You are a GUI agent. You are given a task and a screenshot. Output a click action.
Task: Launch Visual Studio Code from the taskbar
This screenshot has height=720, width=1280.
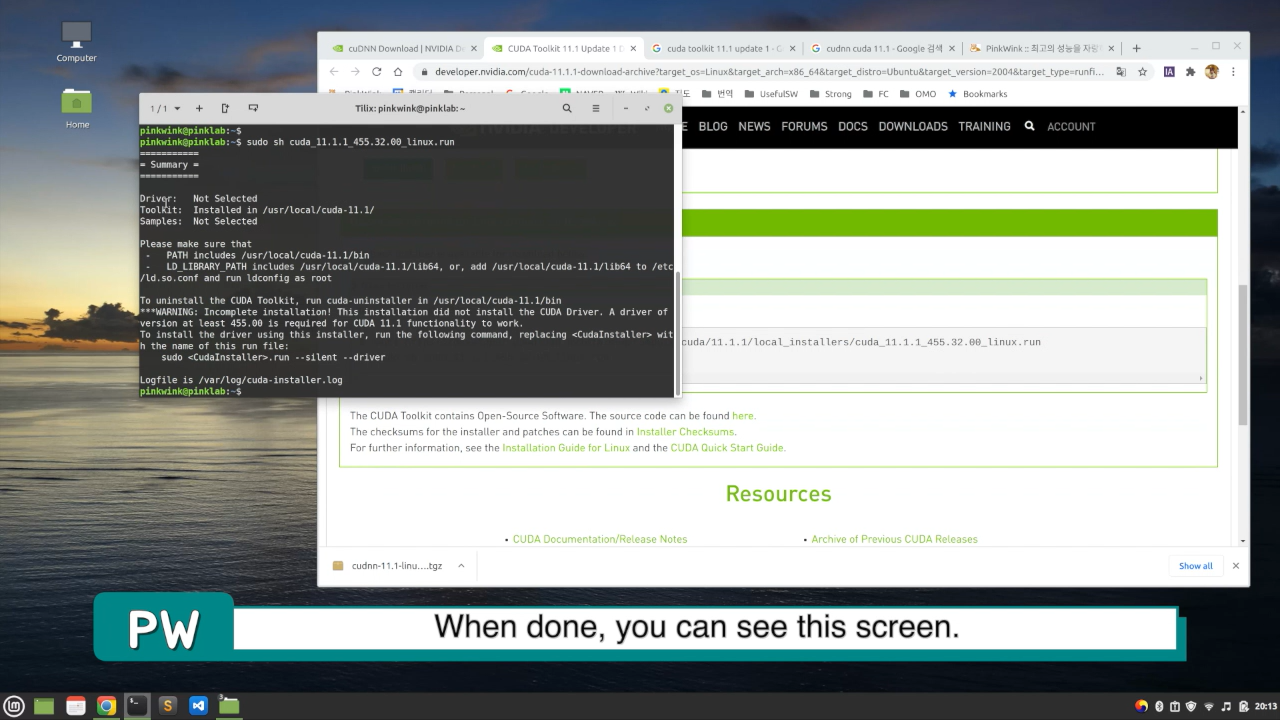pyautogui.click(x=198, y=705)
